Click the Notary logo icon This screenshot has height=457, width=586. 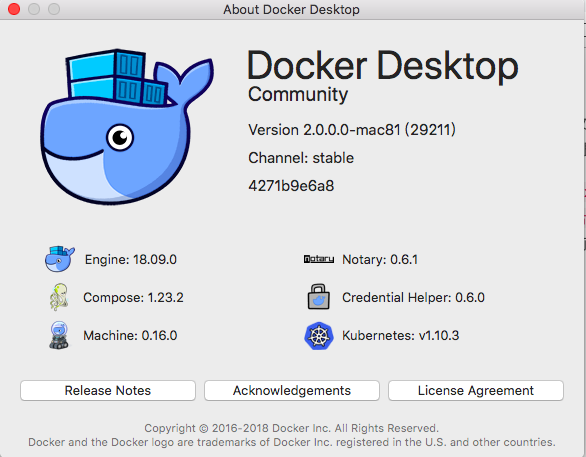click(x=318, y=259)
